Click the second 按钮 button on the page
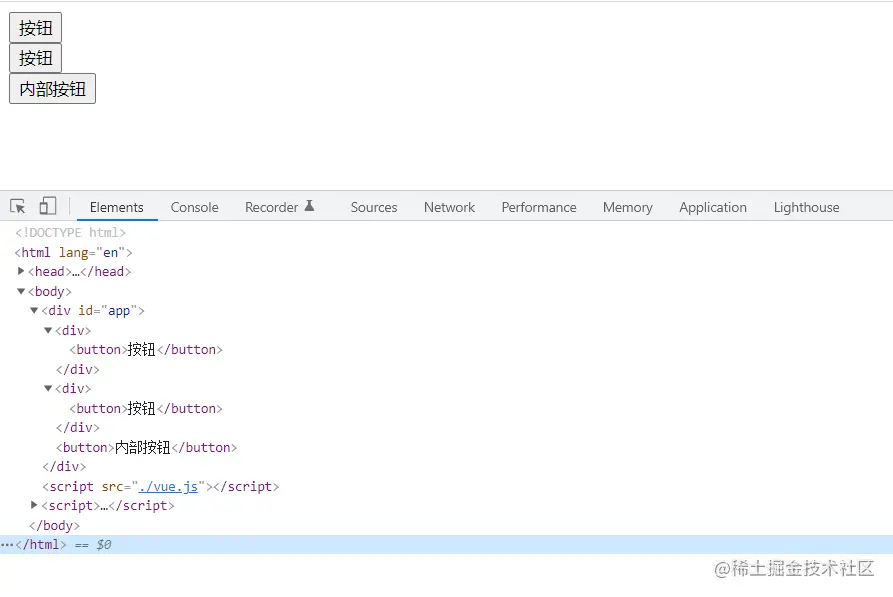This screenshot has width=893, height=597. (x=35, y=58)
